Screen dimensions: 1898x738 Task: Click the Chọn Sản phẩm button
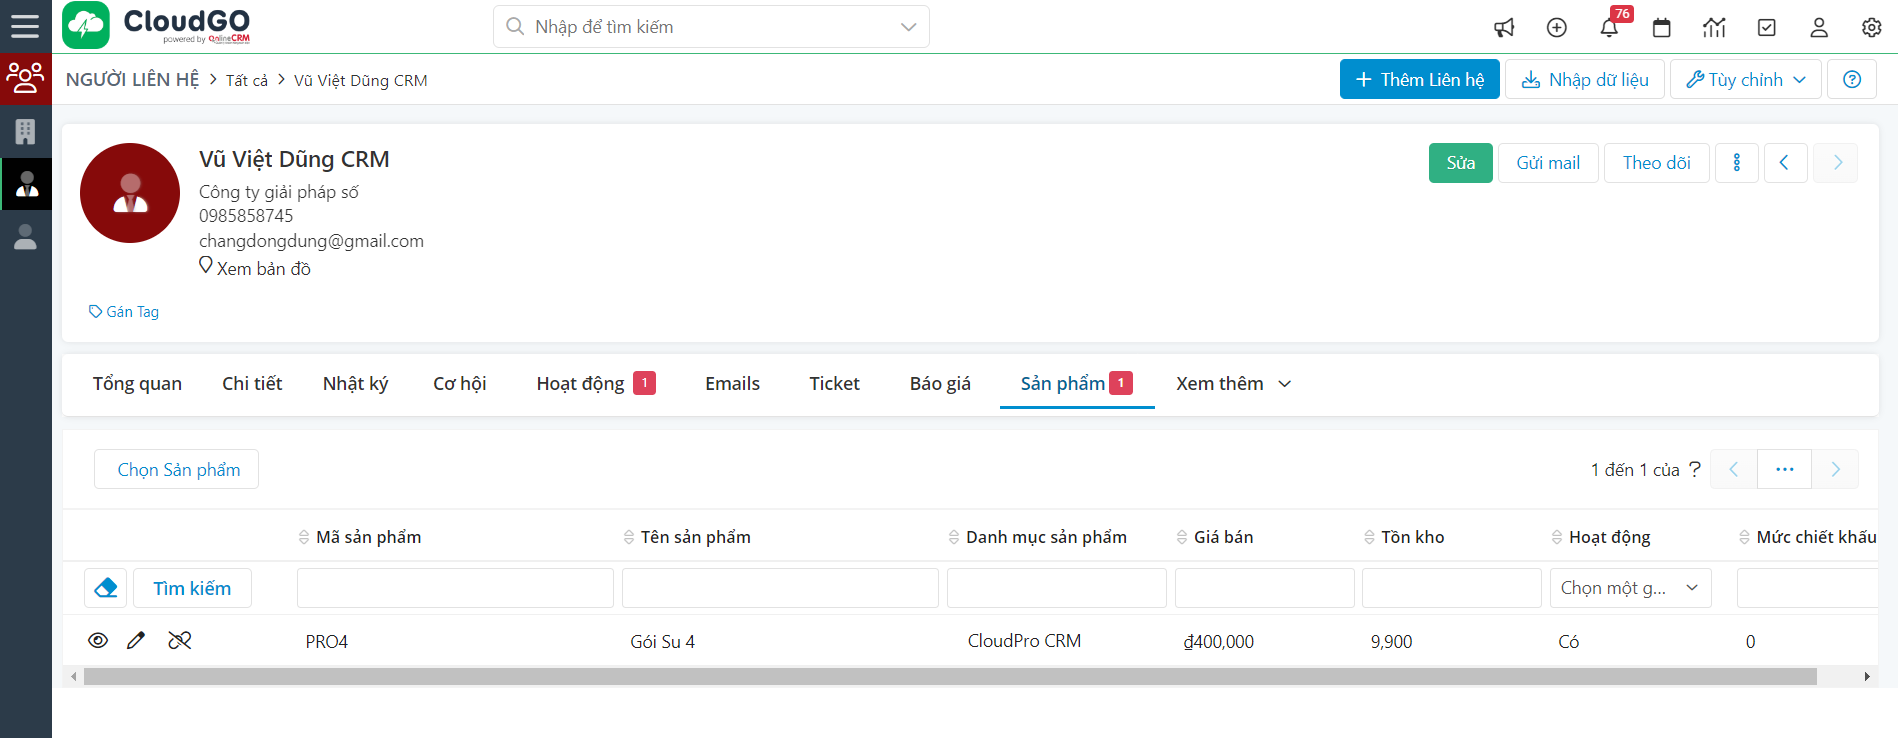click(x=177, y=469)
